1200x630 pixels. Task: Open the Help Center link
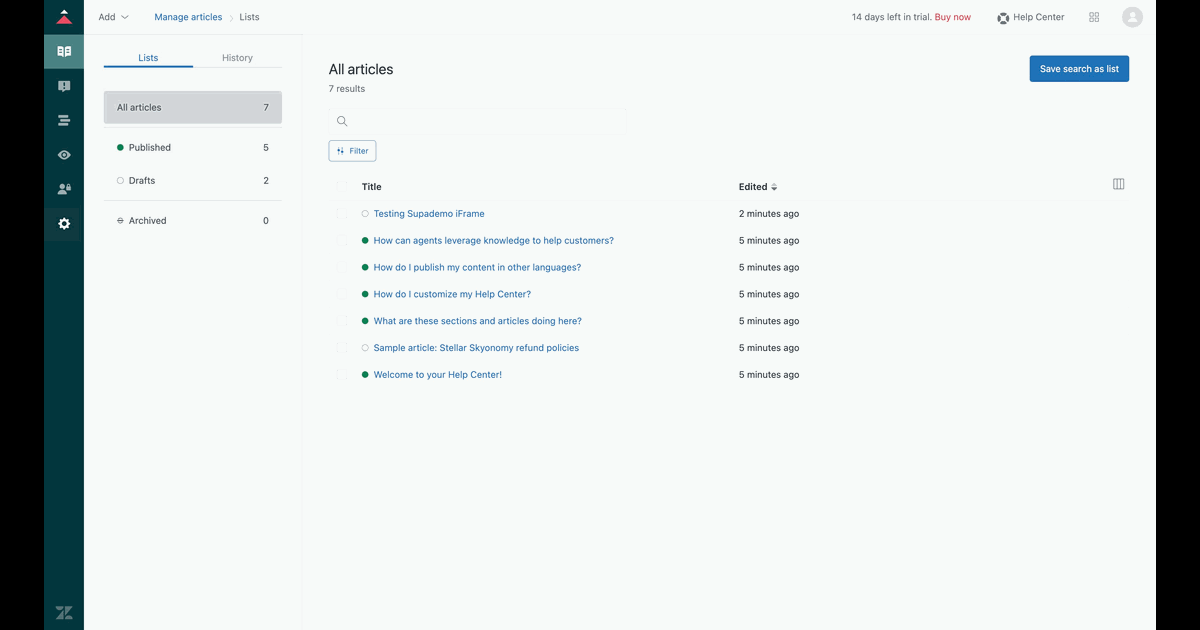(1031, 17)
